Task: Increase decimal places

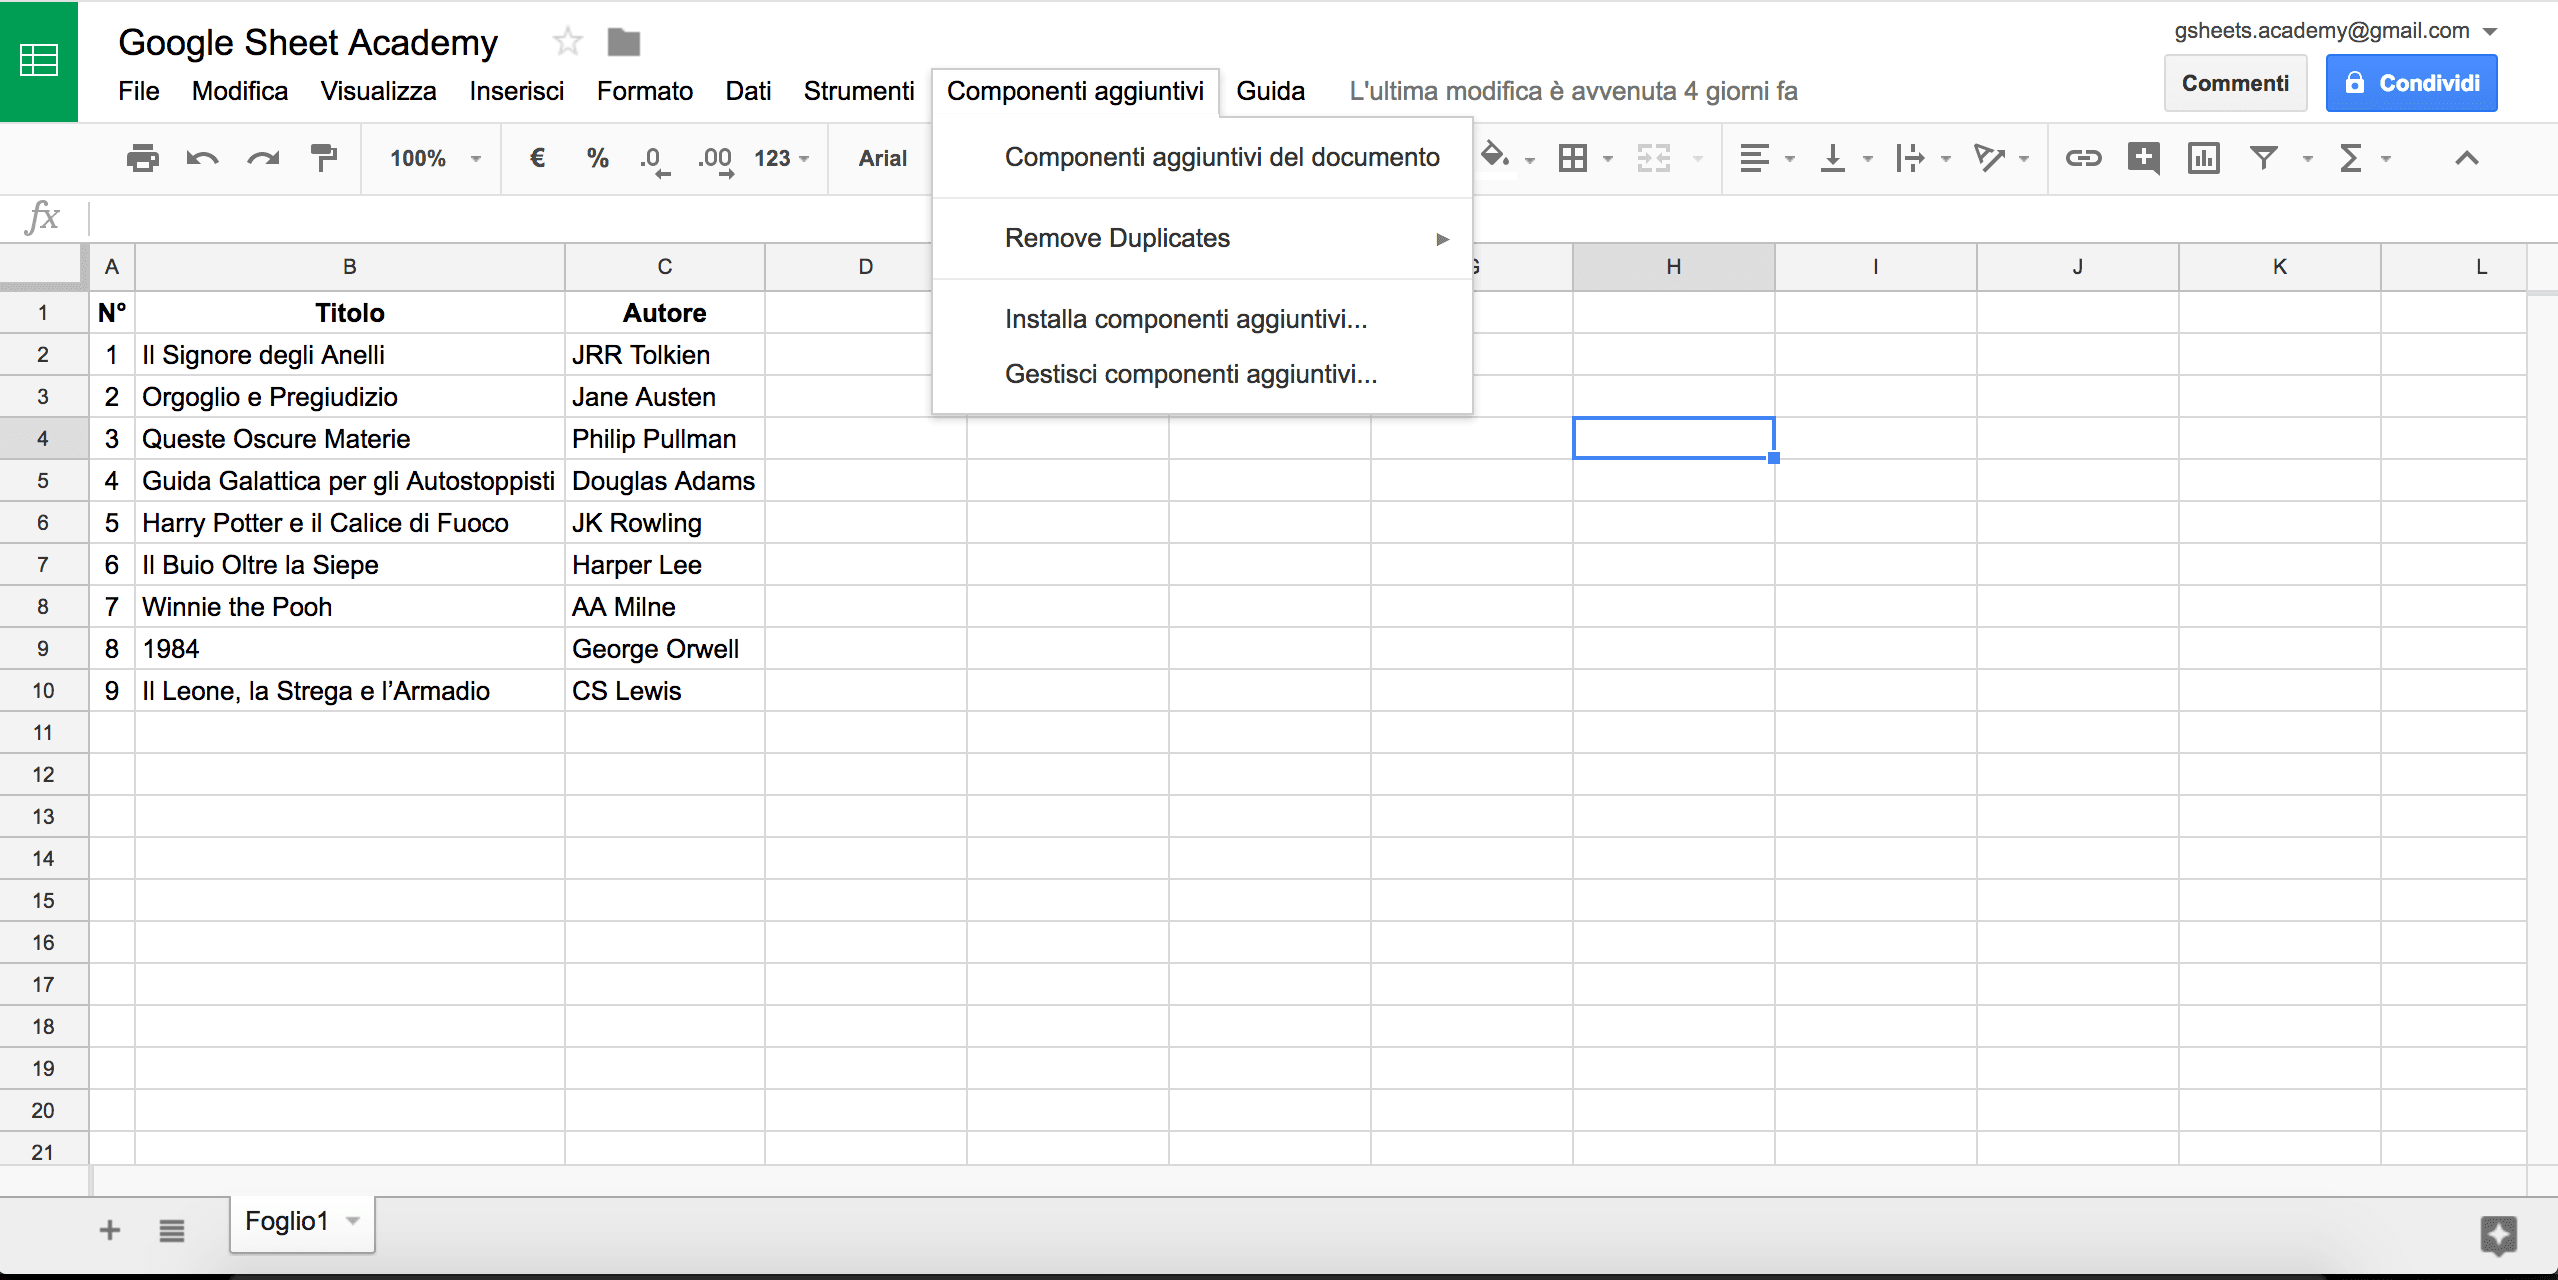Action: click(x=716, y=160)
